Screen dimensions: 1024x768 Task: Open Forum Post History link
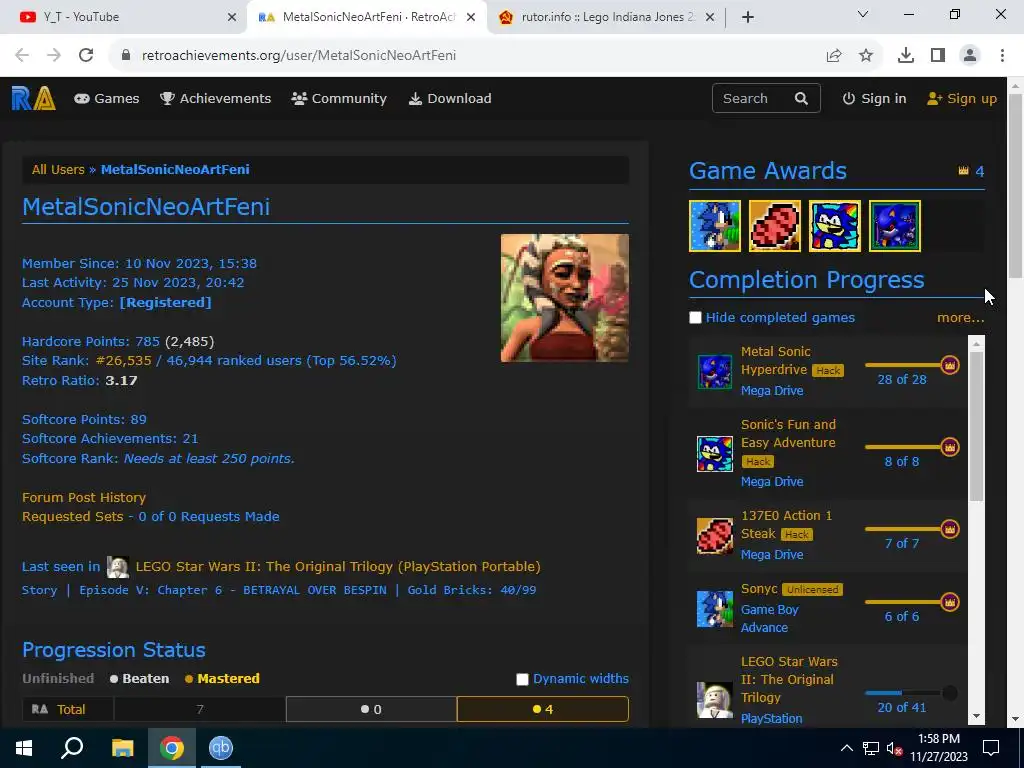(x=84, y=498)
